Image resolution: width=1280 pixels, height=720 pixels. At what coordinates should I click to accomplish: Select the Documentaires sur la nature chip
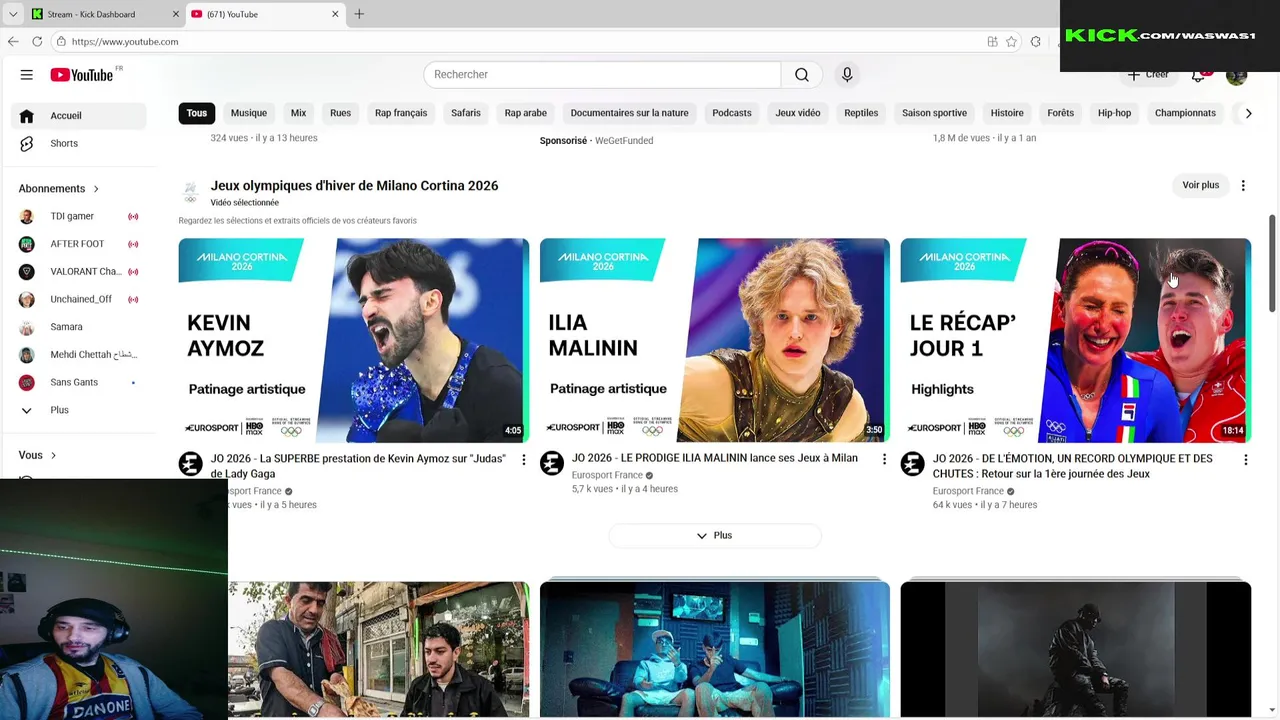[x=629, y=113]
